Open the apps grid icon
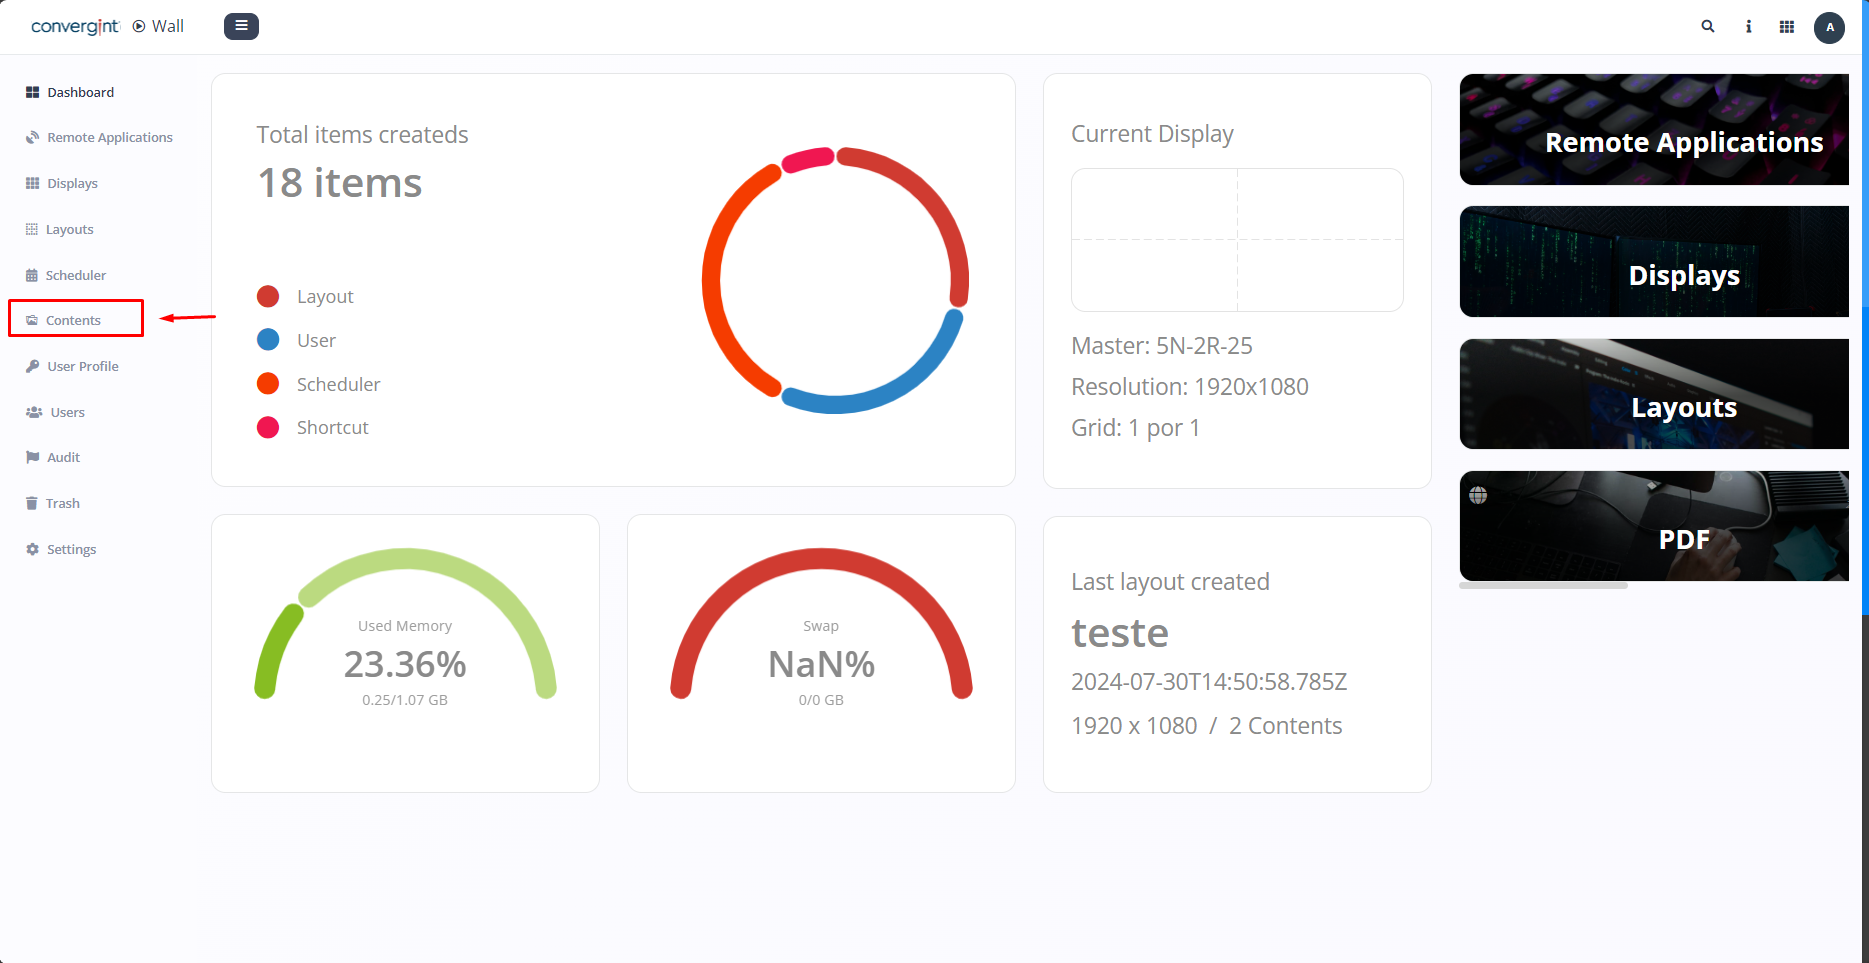Image resolution: width=1869 pixels, height=963 pixels. tap(1787, 27)
